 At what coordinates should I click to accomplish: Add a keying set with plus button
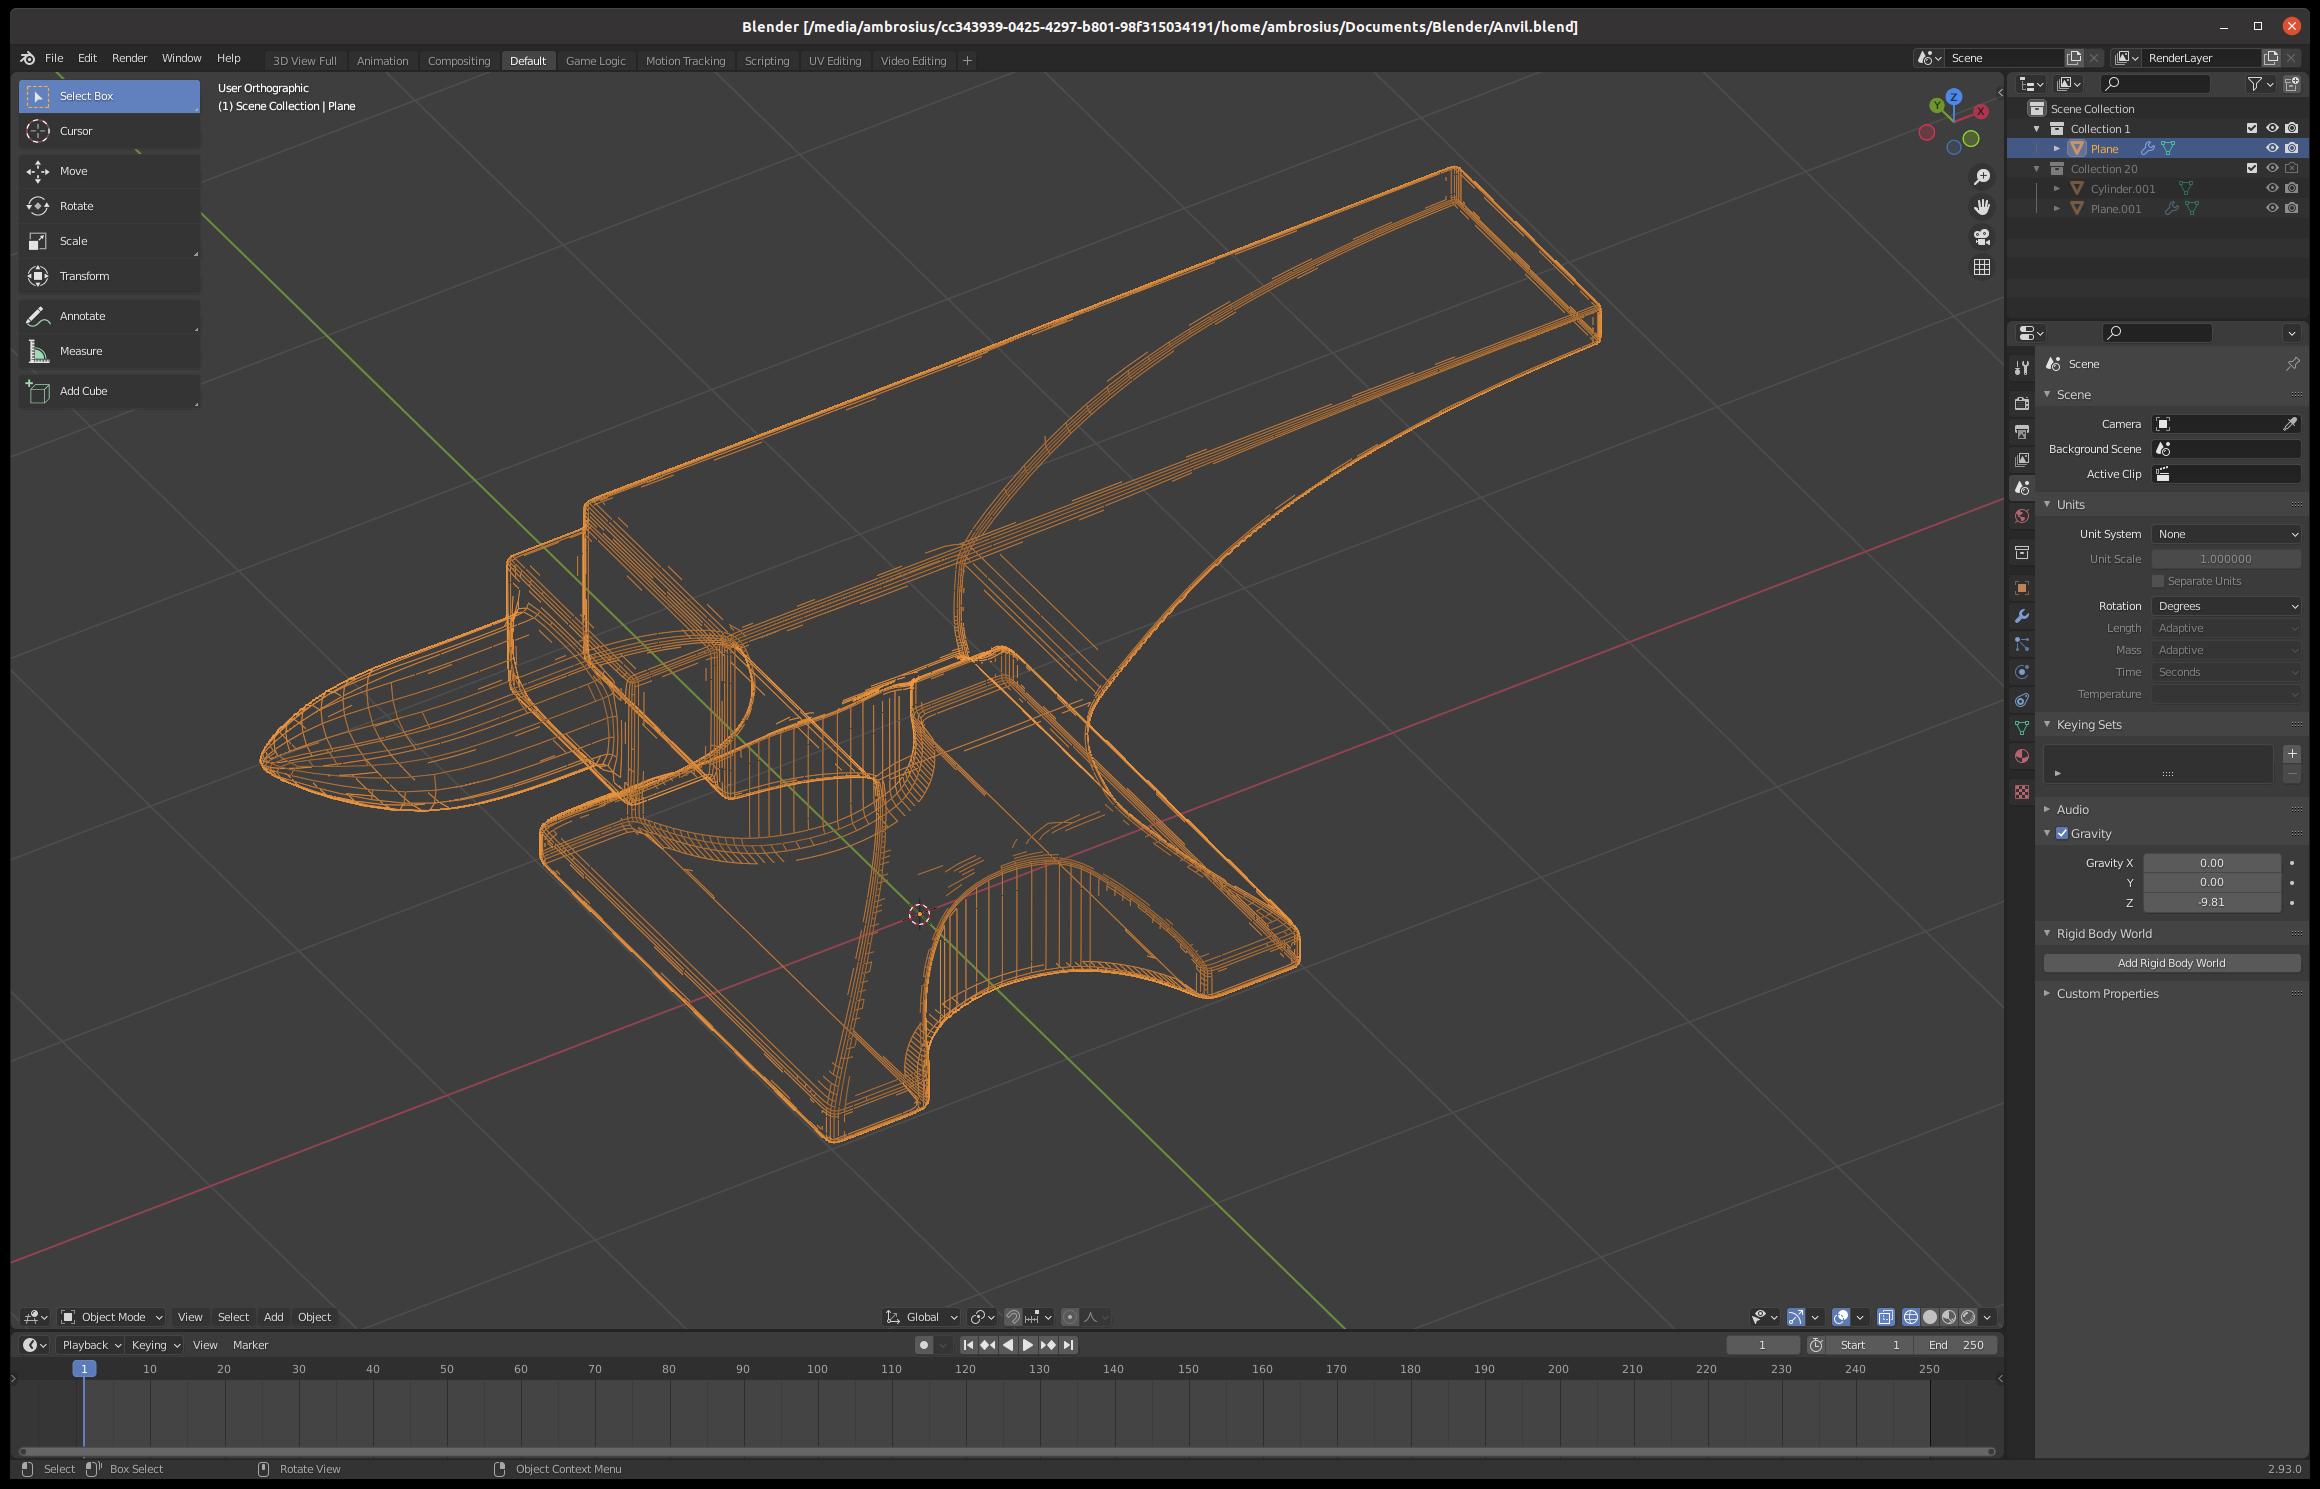coord(2292,754)
